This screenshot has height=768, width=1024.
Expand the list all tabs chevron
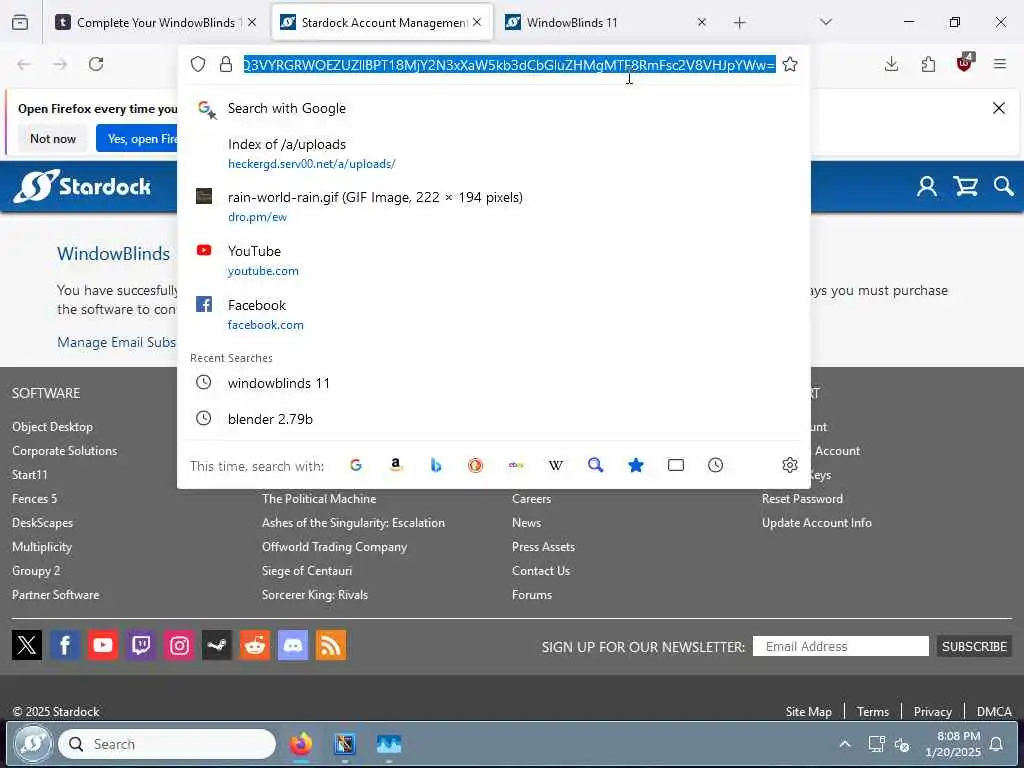(x=826, y=22)
